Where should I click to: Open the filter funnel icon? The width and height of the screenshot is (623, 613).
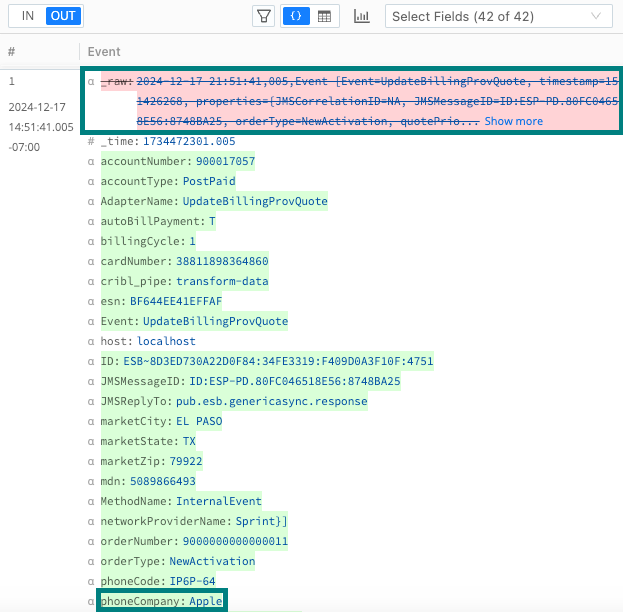264,16
